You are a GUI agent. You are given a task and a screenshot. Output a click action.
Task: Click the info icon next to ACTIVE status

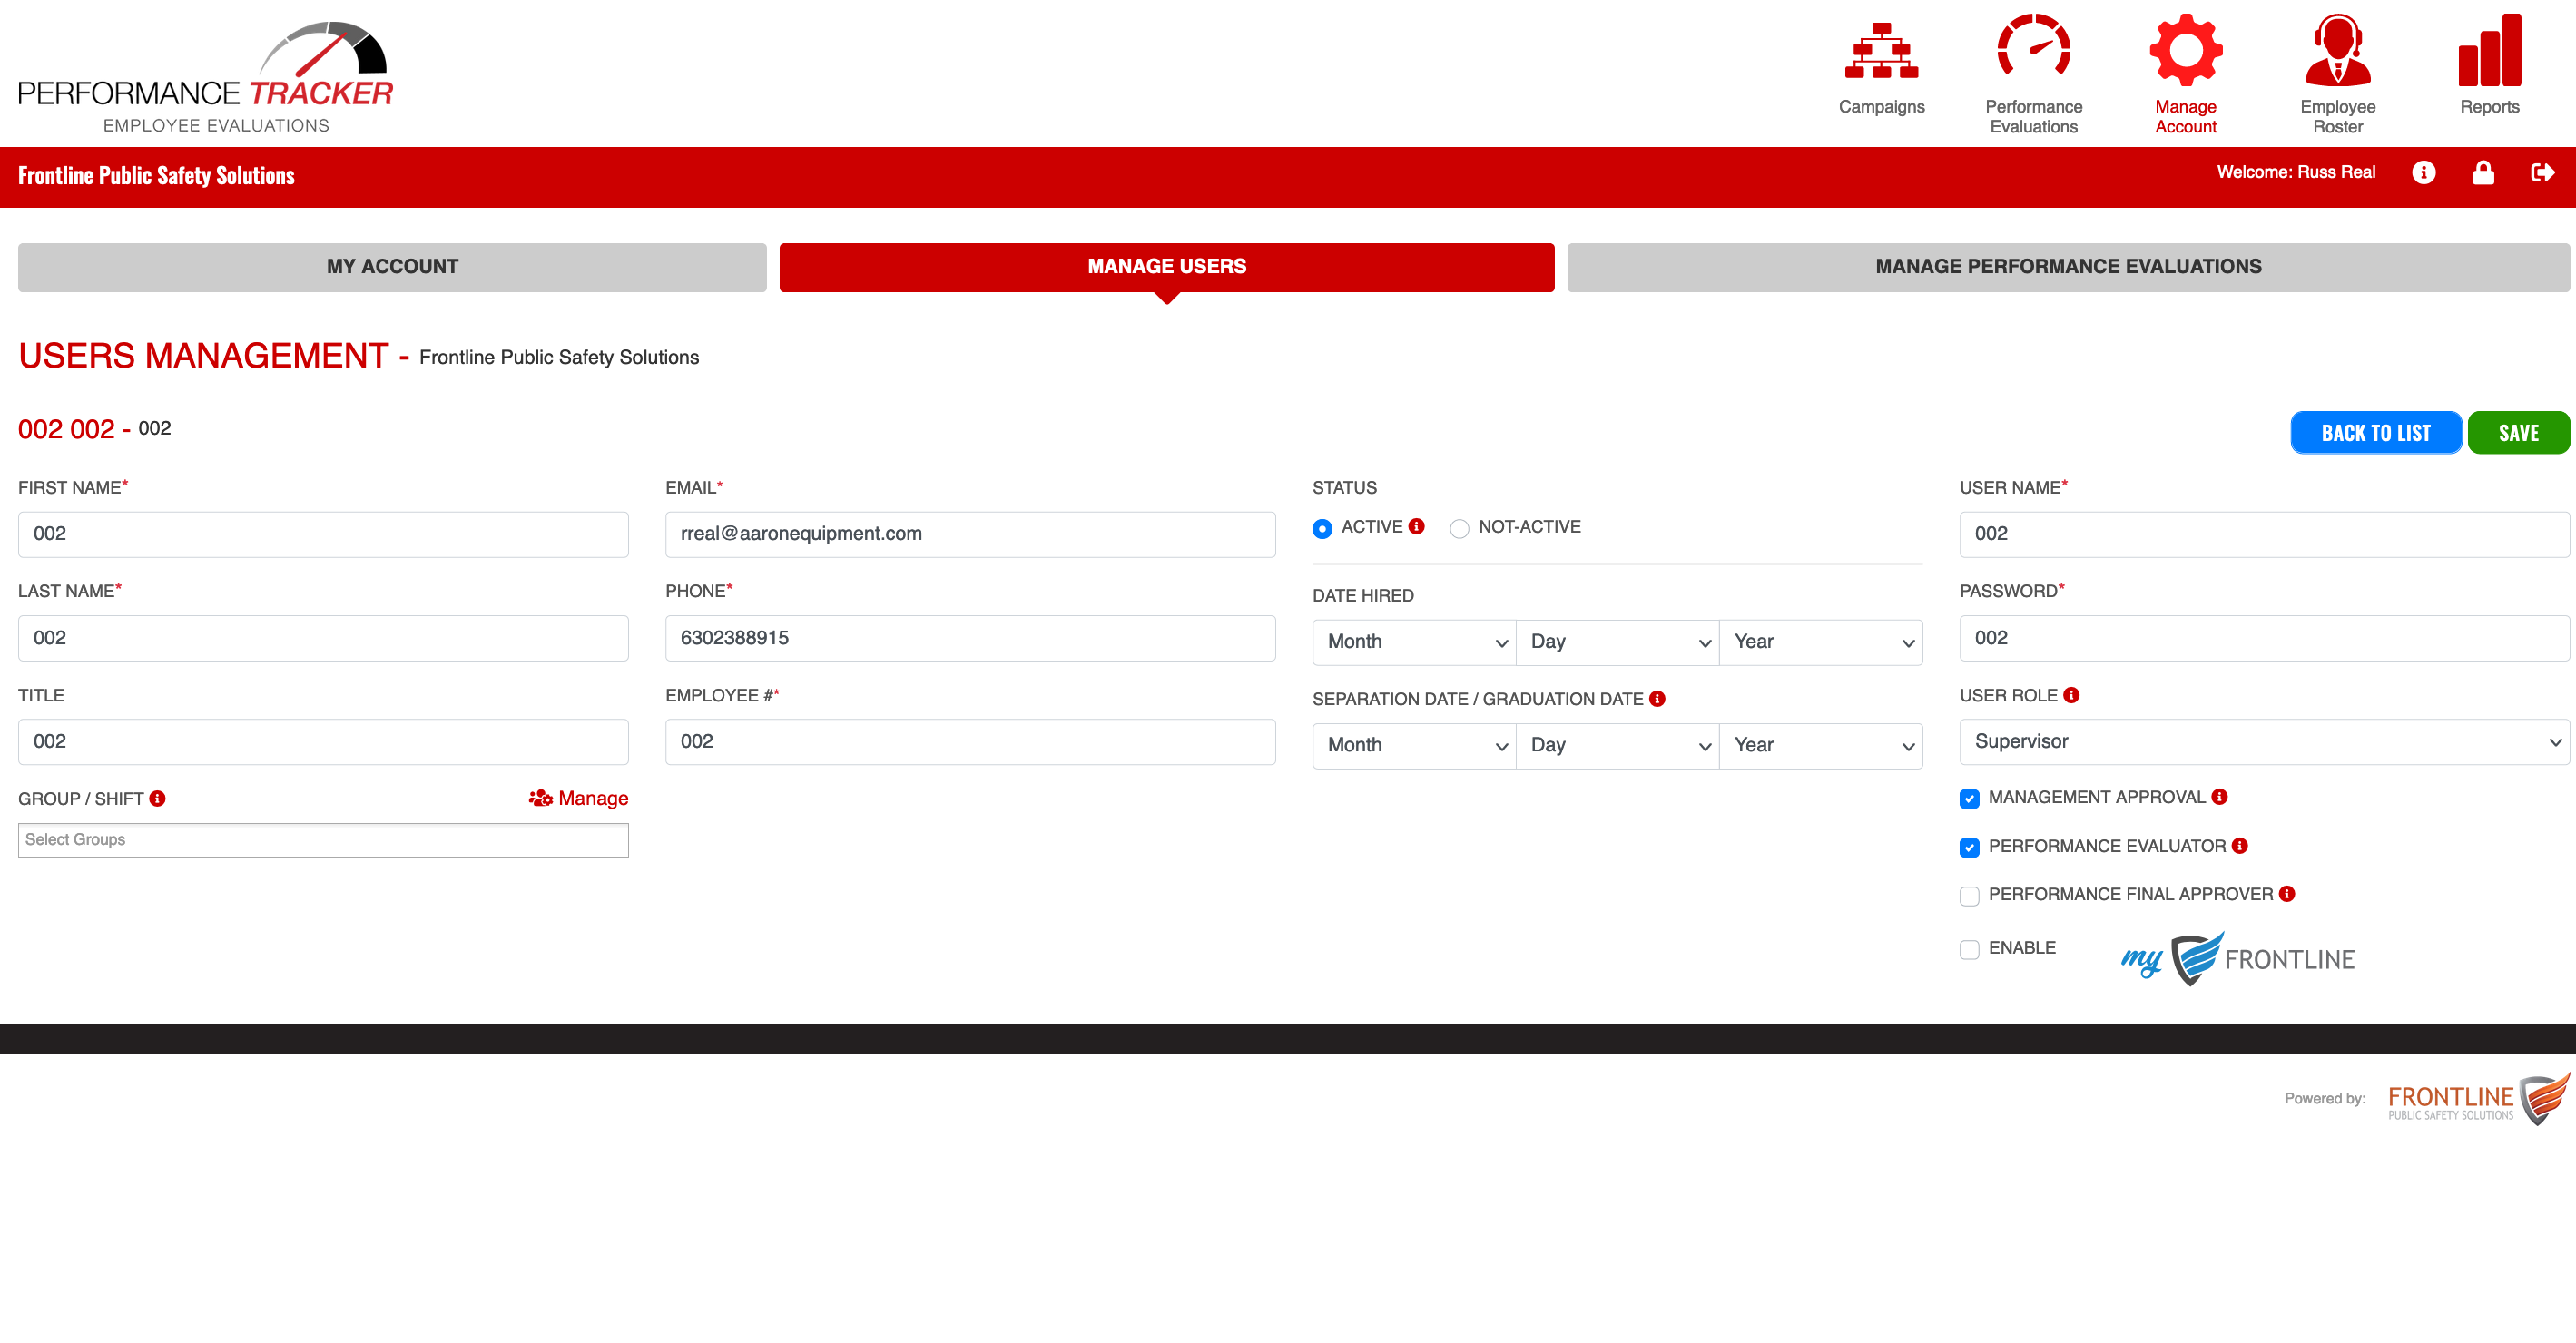[x=1416, y=526]
